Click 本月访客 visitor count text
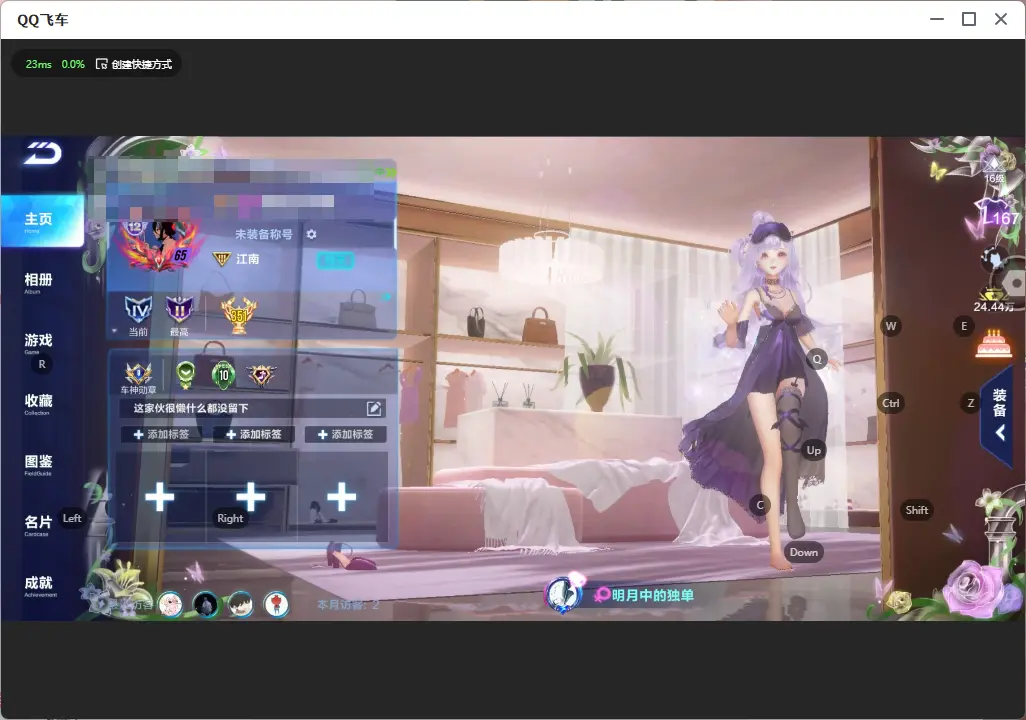The width and height of the screenshot is (1026, 720). coord(348,605)
